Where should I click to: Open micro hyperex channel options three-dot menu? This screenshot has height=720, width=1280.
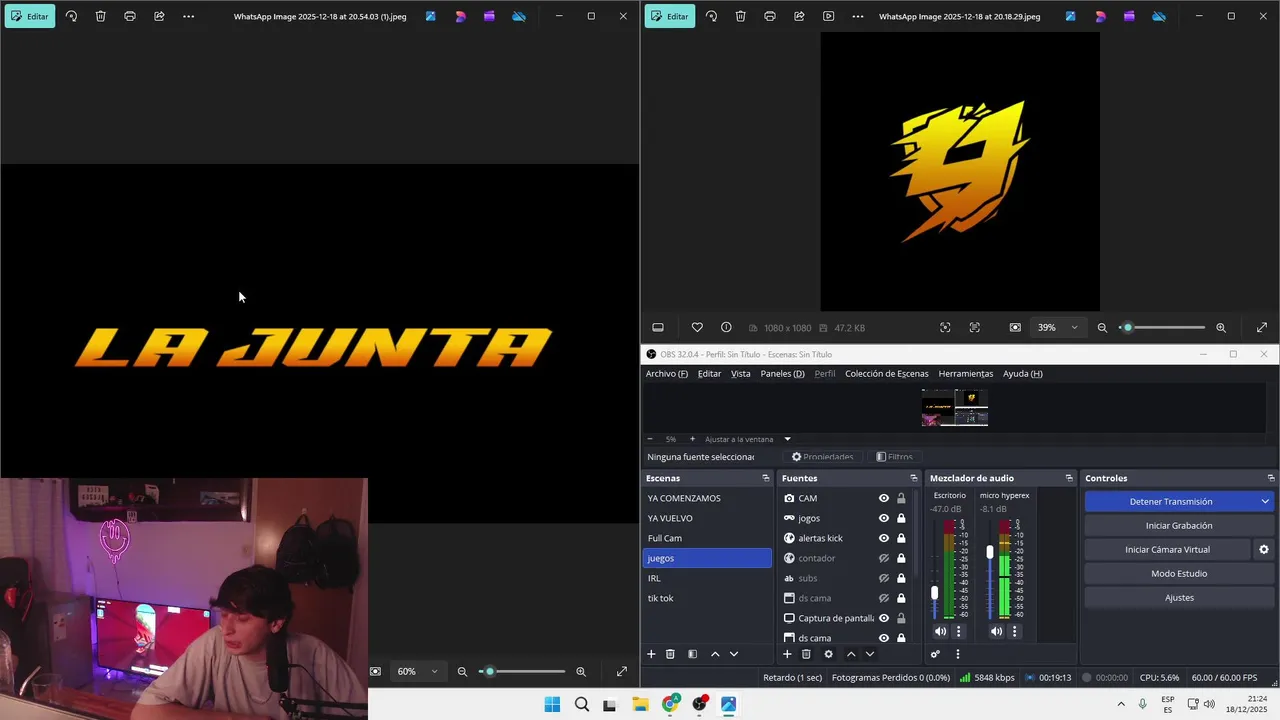[1014, 631]
